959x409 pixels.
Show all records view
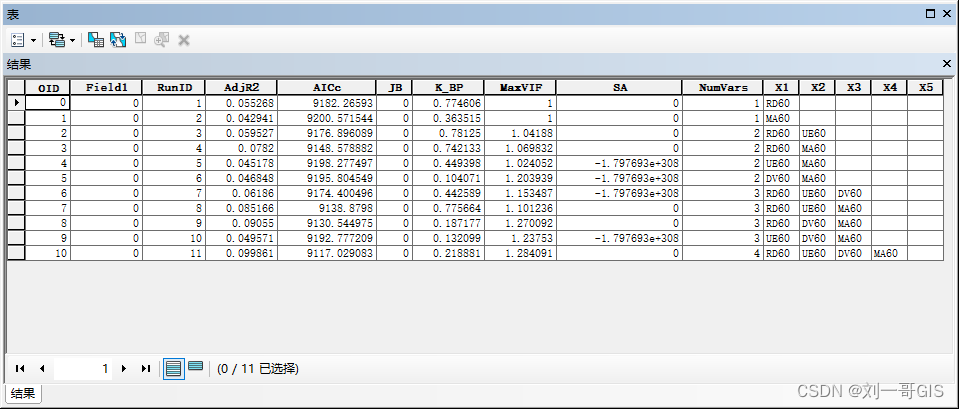pyautogui.click(x=174, y=369)
